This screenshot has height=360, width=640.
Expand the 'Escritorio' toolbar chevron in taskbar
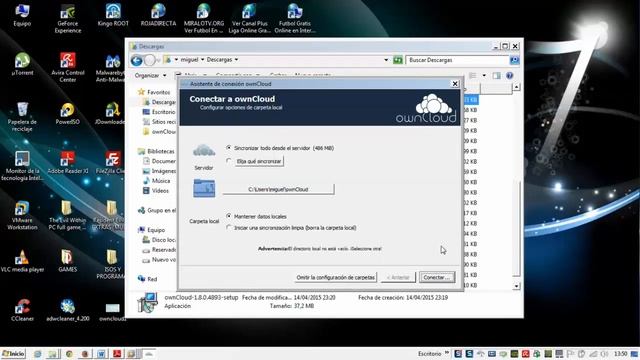pos(447,353)
